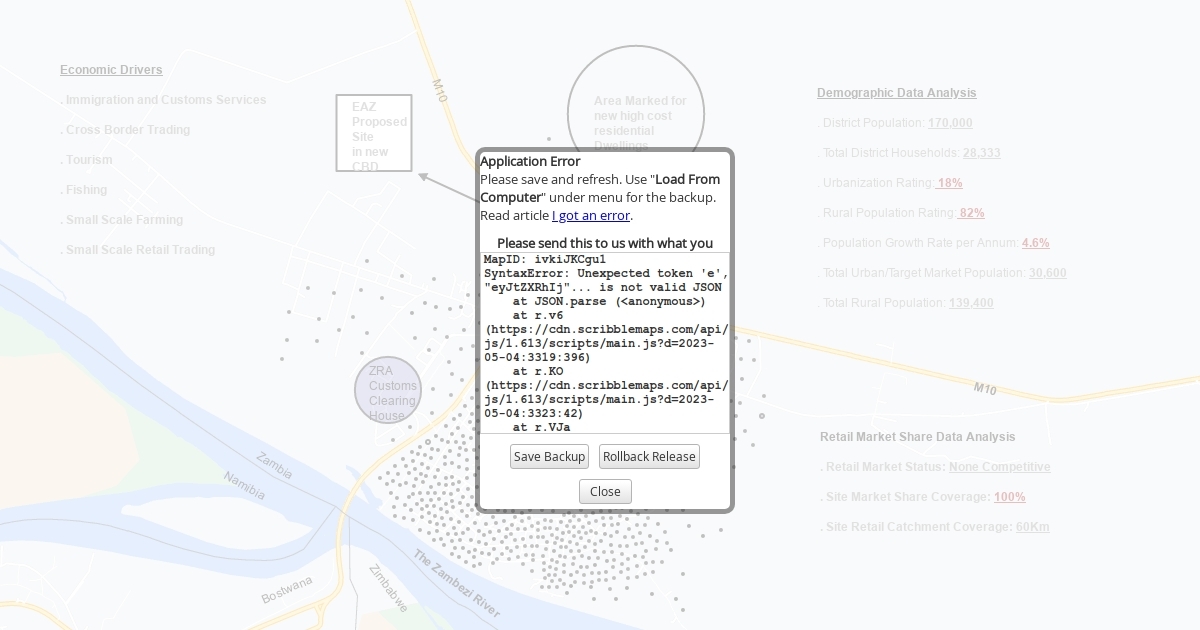
Task: Click the Economic Drivers heading
Action: coord(111,70)
